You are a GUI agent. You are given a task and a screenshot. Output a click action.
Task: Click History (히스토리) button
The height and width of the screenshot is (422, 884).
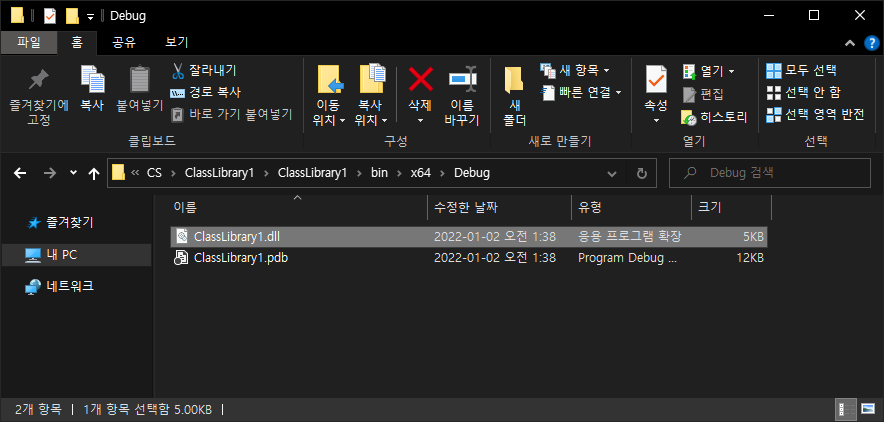point(714,117)
